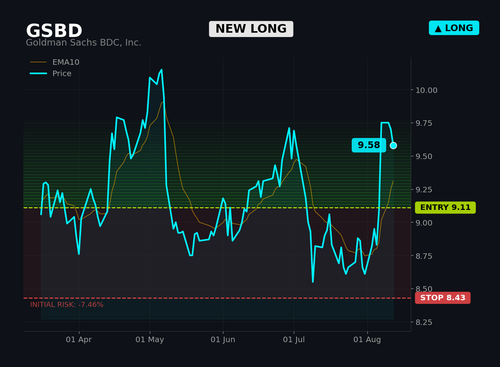Click the 01 Jul date label
The width and height of the screenshot is (500, 367).
294,340
